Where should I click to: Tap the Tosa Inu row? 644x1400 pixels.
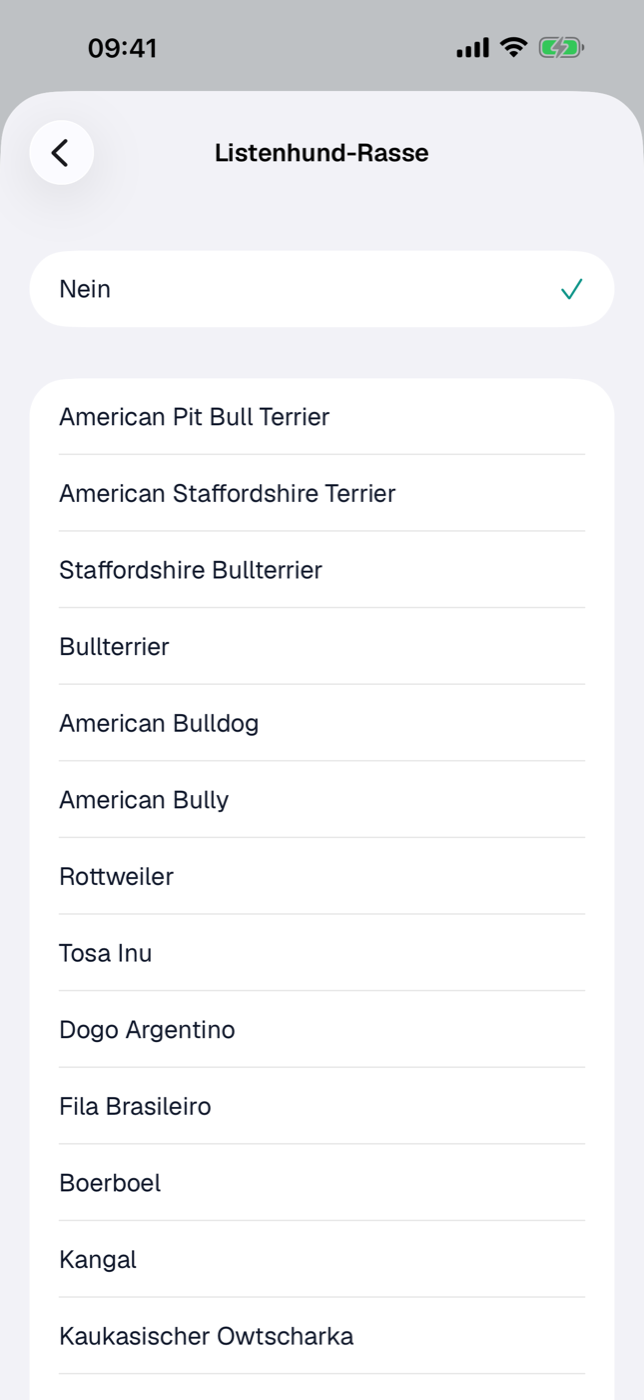(x=322, y=953)
